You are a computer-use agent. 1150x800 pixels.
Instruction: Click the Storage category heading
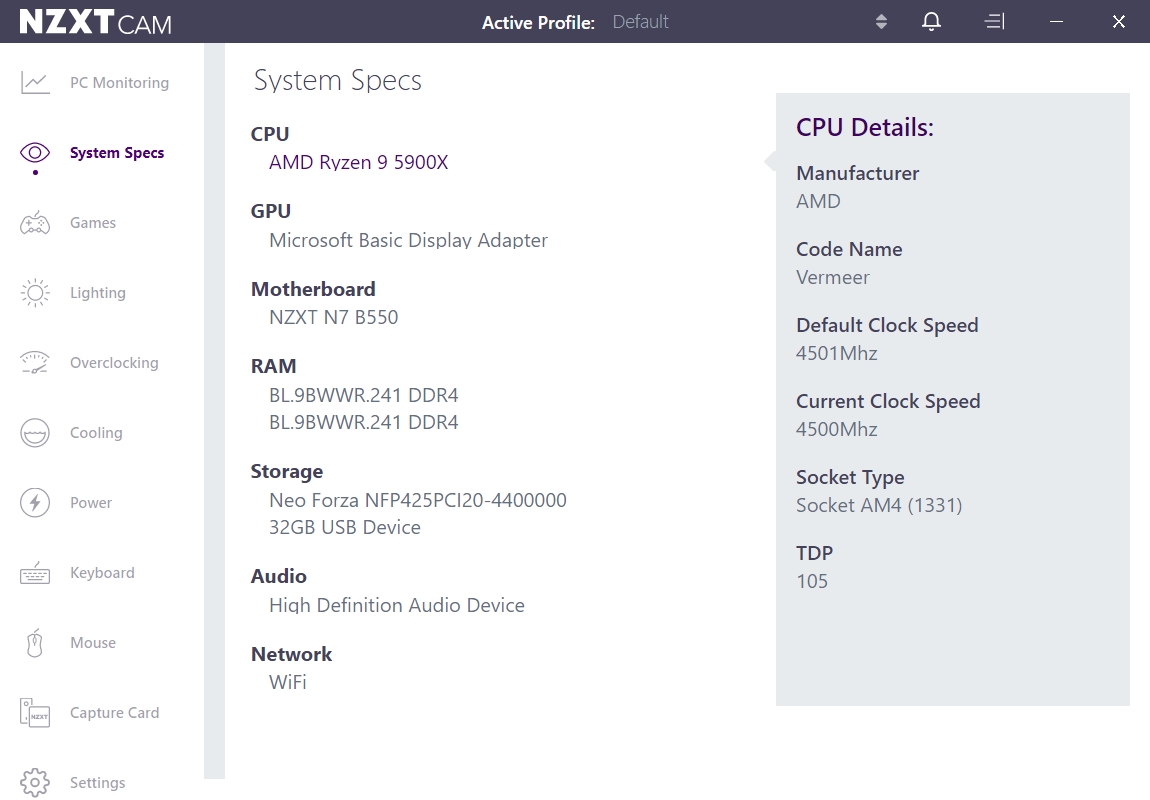tap(287, 471)
